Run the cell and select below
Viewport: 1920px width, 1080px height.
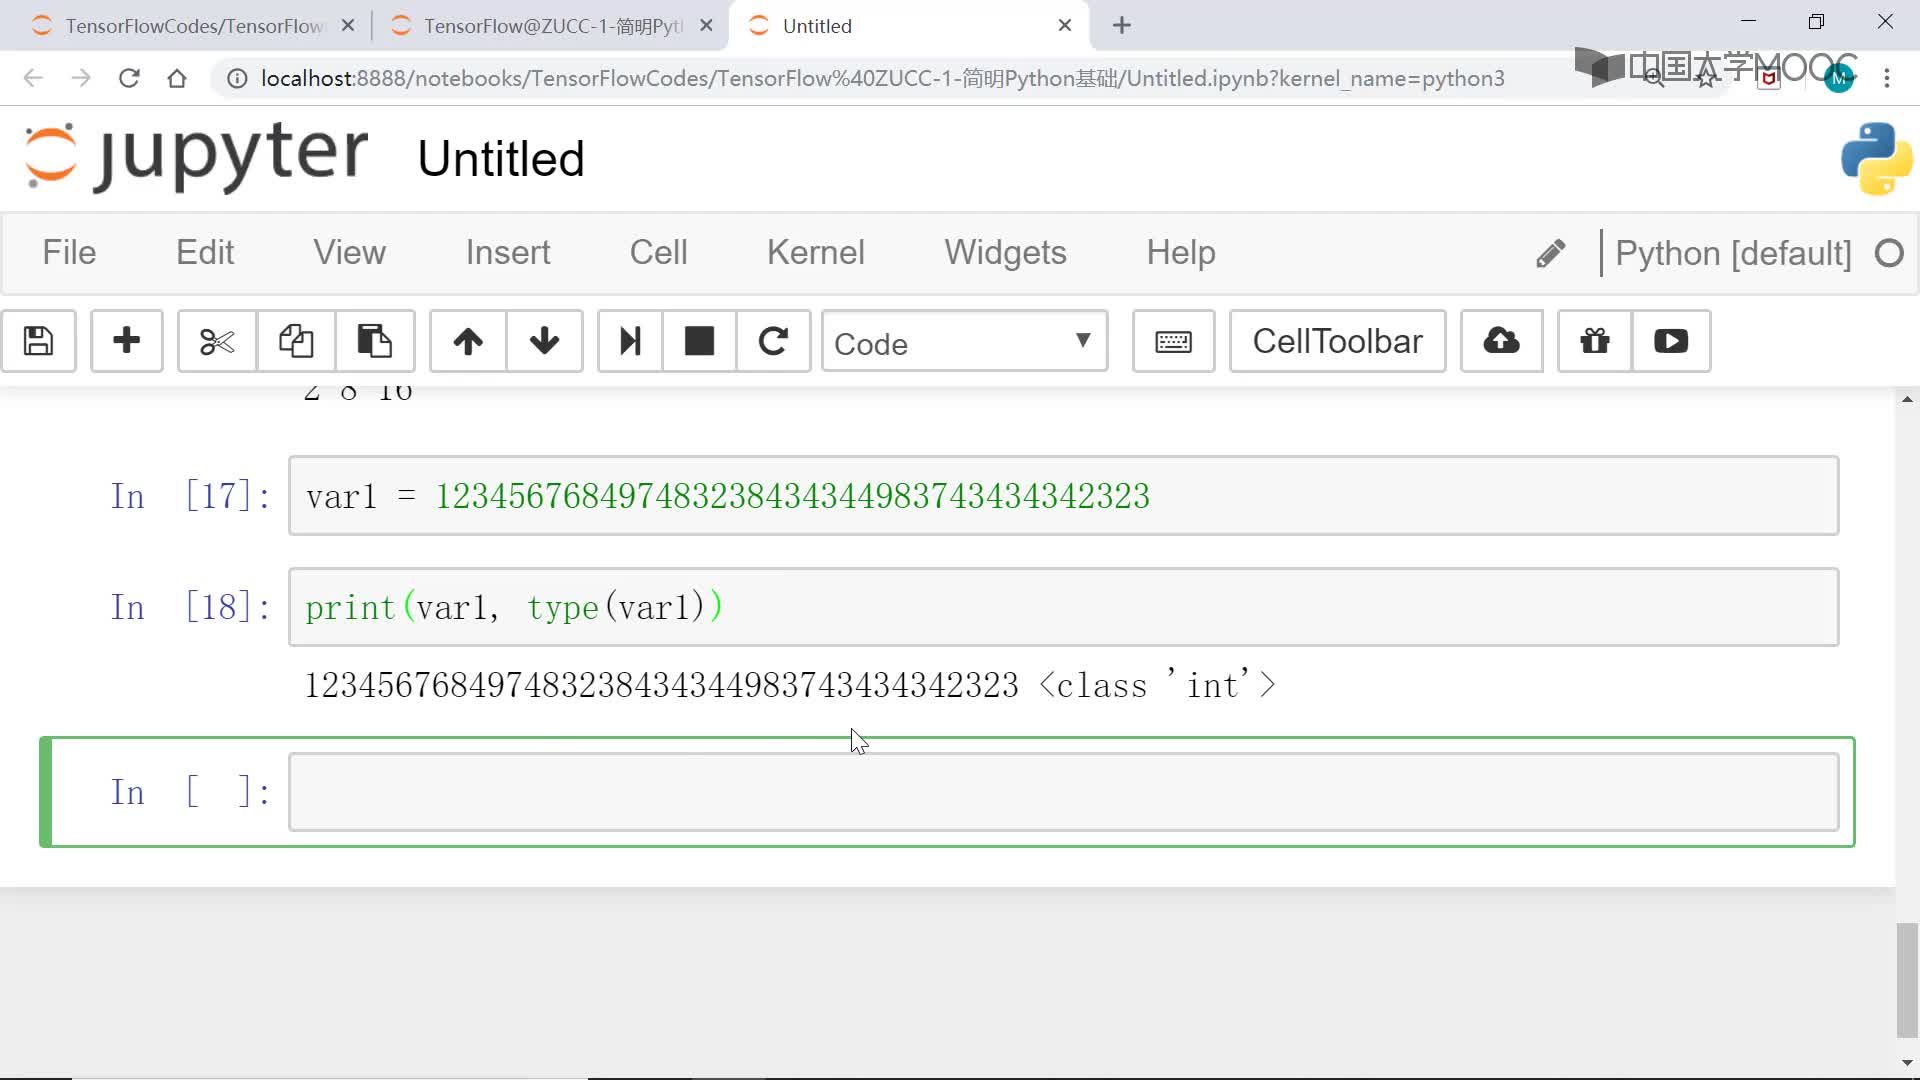pyautogui.click(x=630, y=341)
